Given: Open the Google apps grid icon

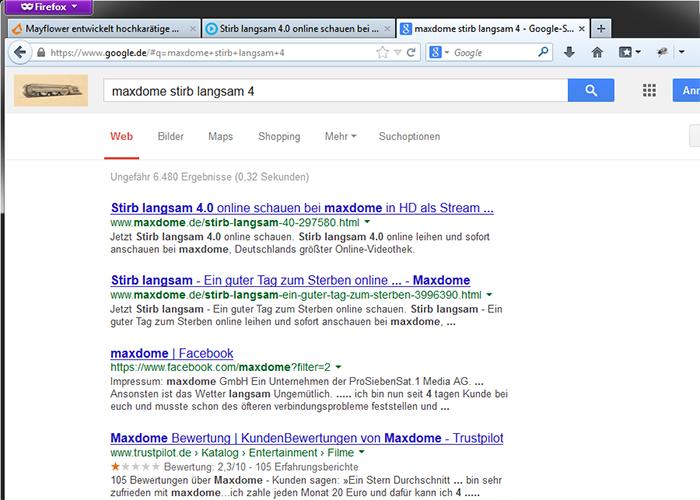Looking at the screenshot, I should pyautogui.click(x=649, y=91).
